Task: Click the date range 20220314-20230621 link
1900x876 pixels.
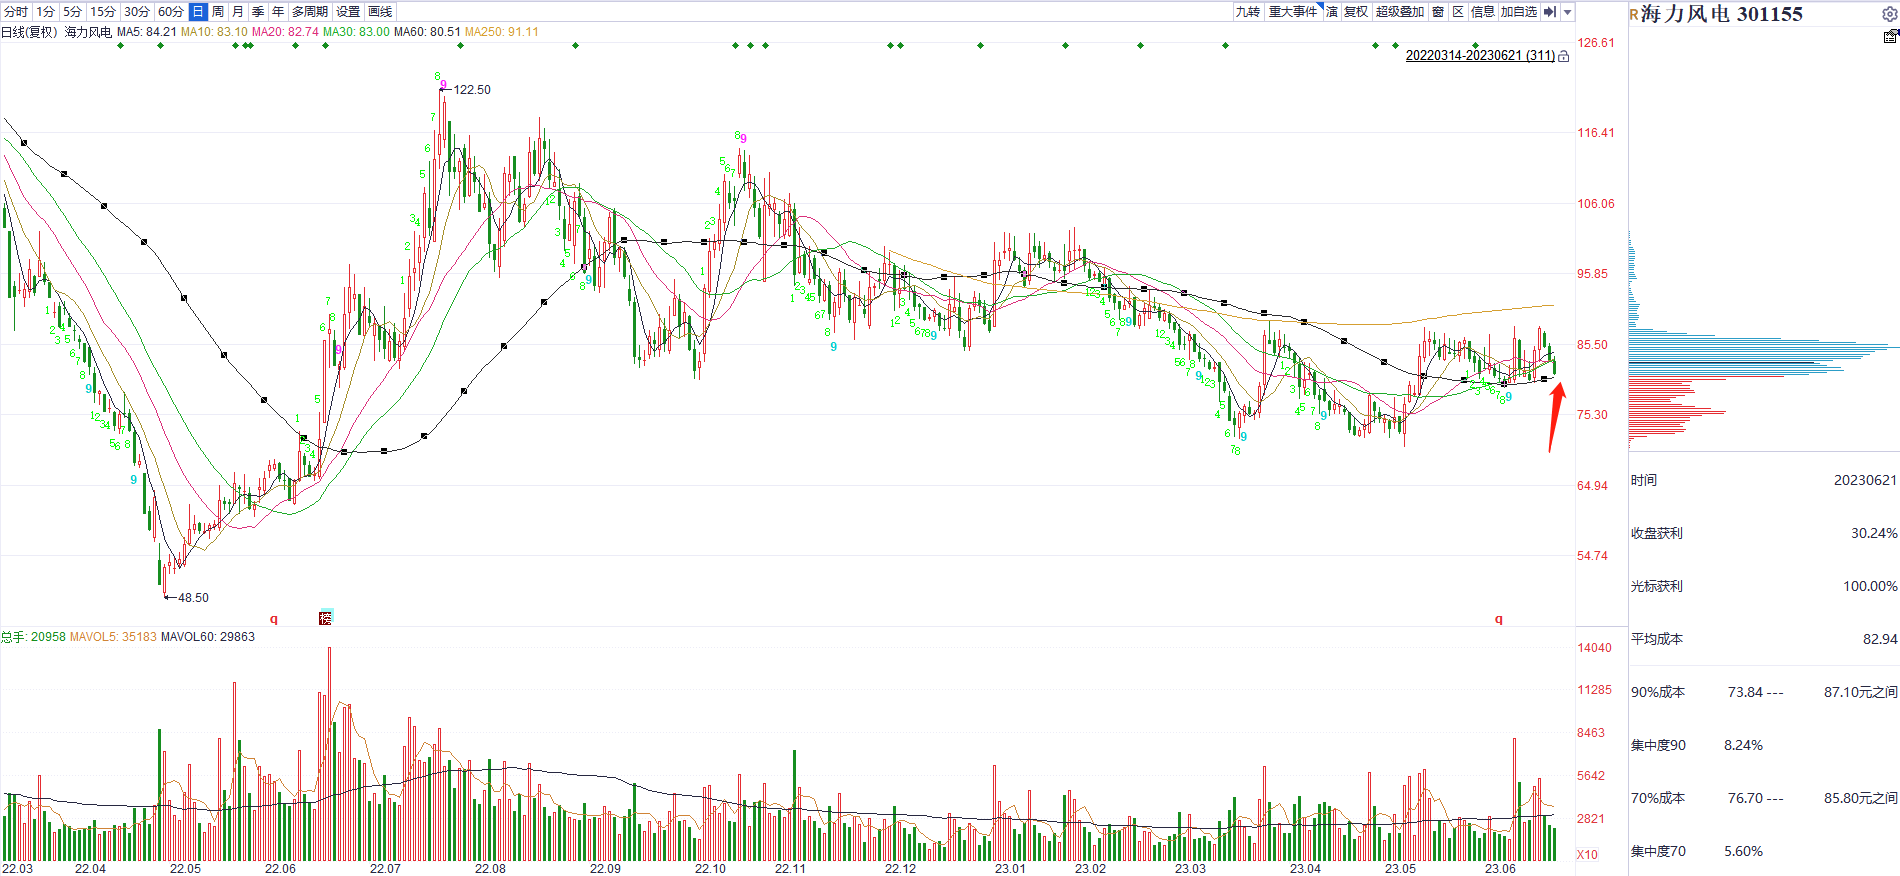Action: point(1480,56)
